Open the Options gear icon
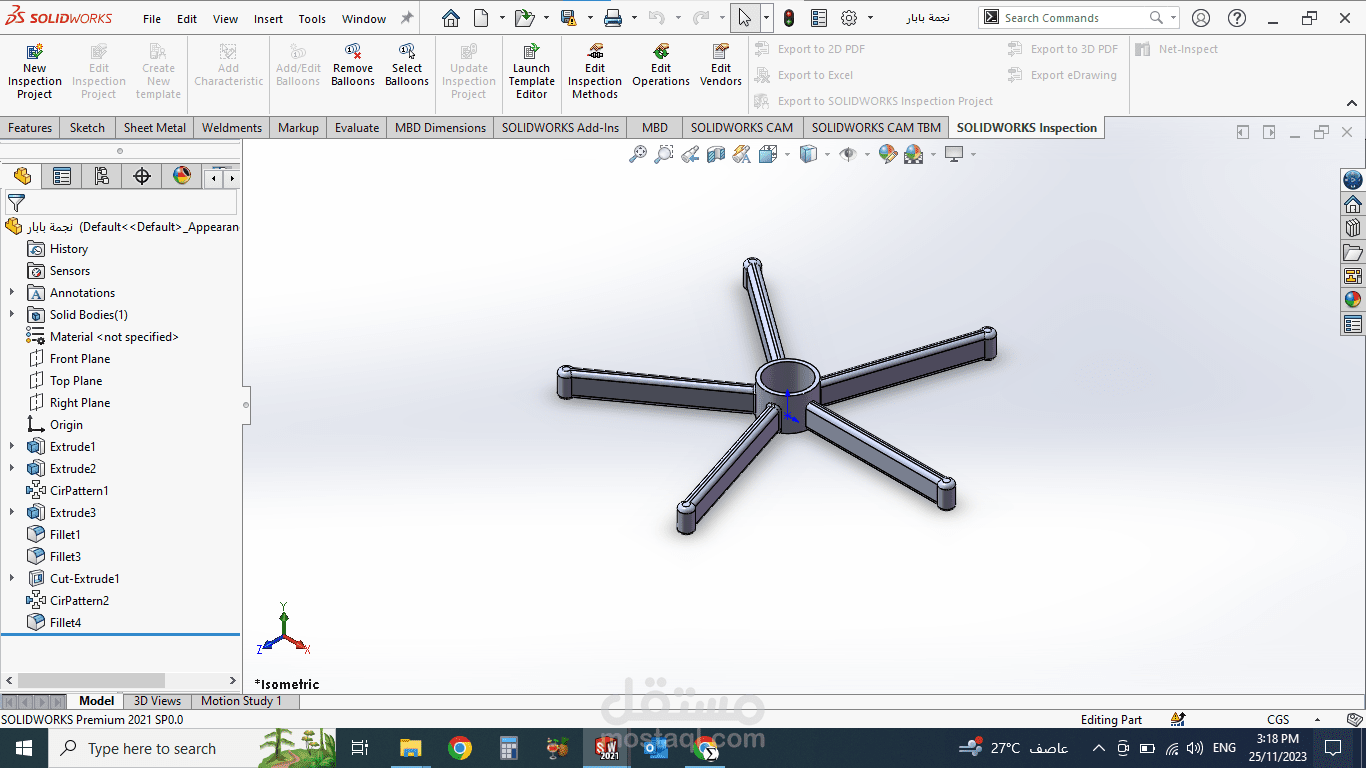 click(849, 18)
